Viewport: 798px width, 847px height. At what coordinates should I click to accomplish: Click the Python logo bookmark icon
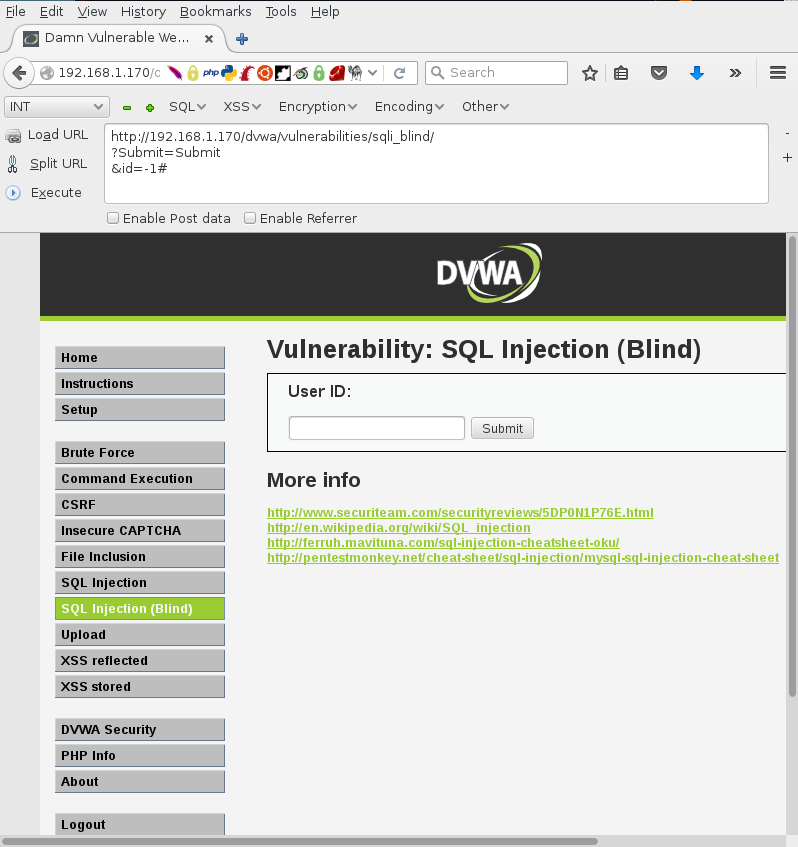click(229, 73)
